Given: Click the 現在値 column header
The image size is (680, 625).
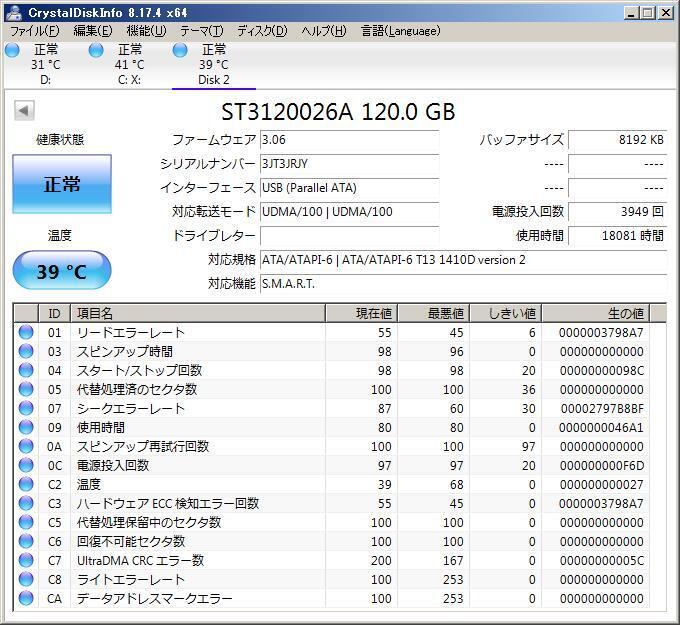Looking at the screenshot, I should click(x=361, y=313).
